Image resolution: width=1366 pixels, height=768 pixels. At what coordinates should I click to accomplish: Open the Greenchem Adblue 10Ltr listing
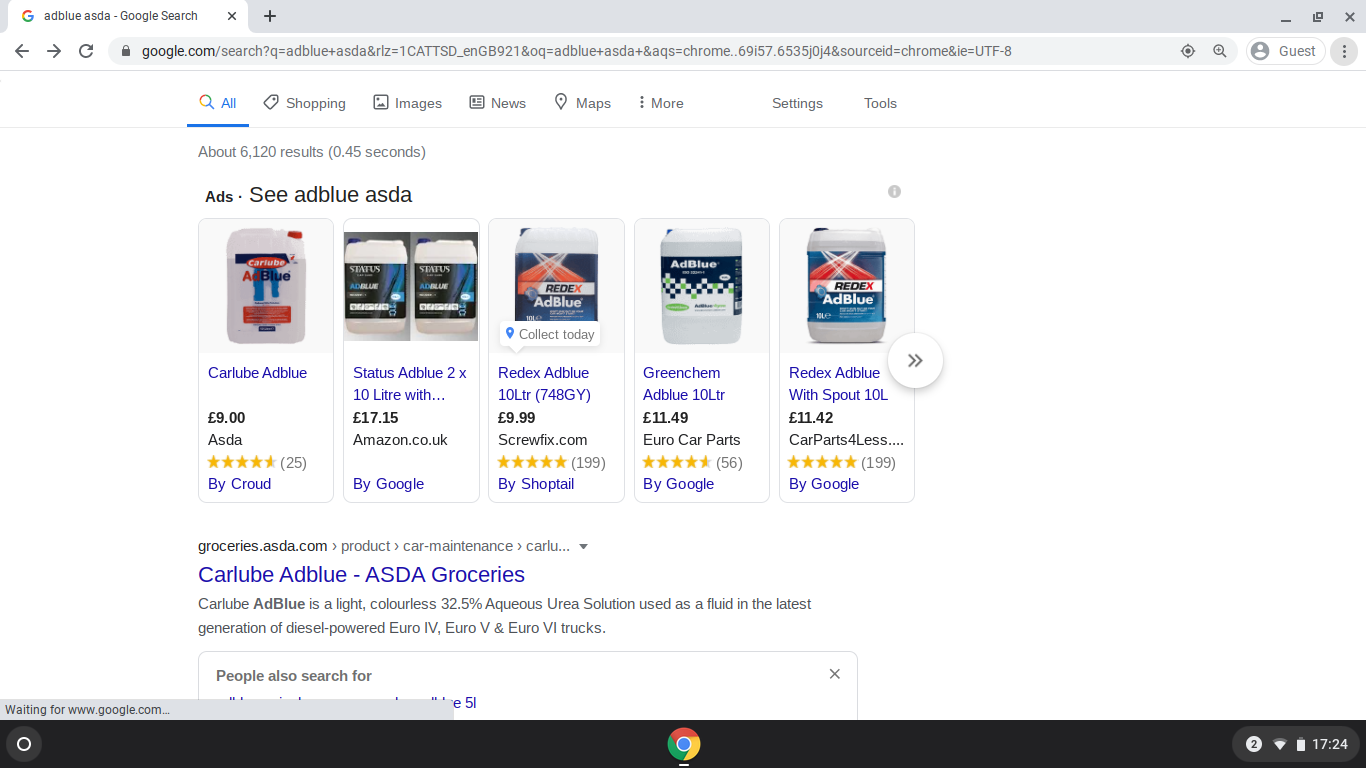coord(684,383)
